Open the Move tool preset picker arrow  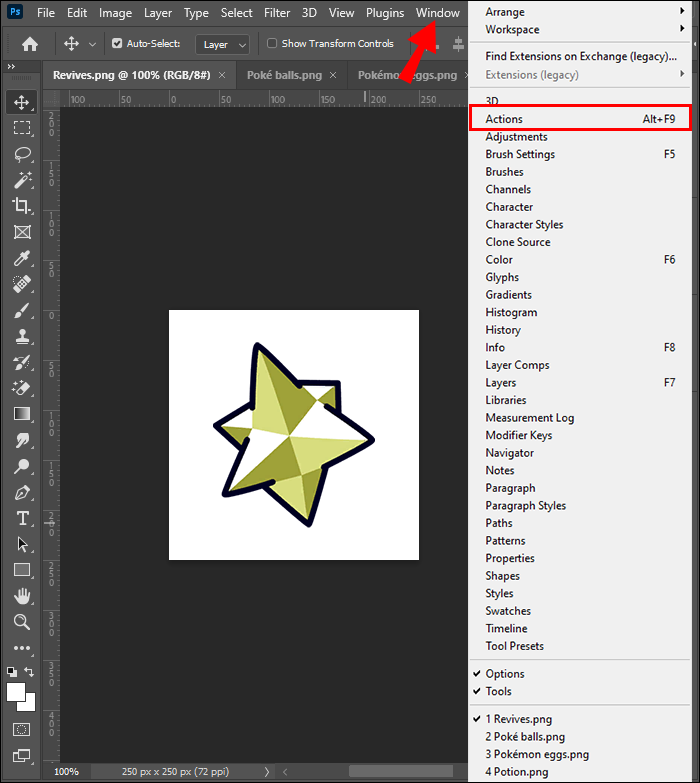[x=92, y=44]
